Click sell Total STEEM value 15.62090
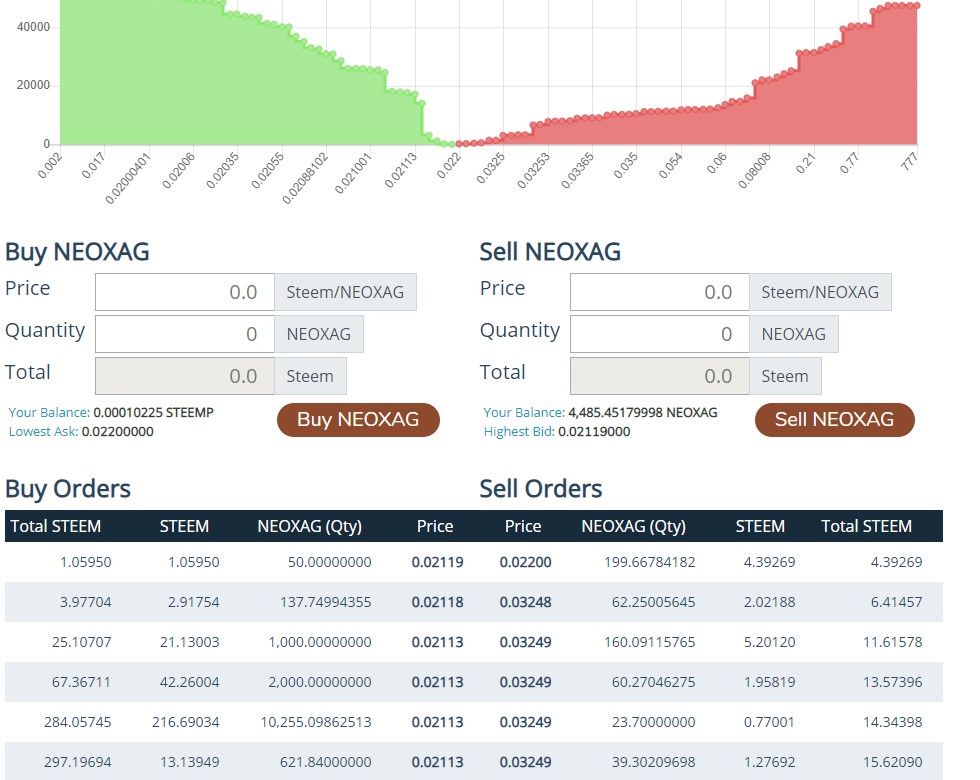The width and height of the screenshot is (980, 780). click(892, 762)
